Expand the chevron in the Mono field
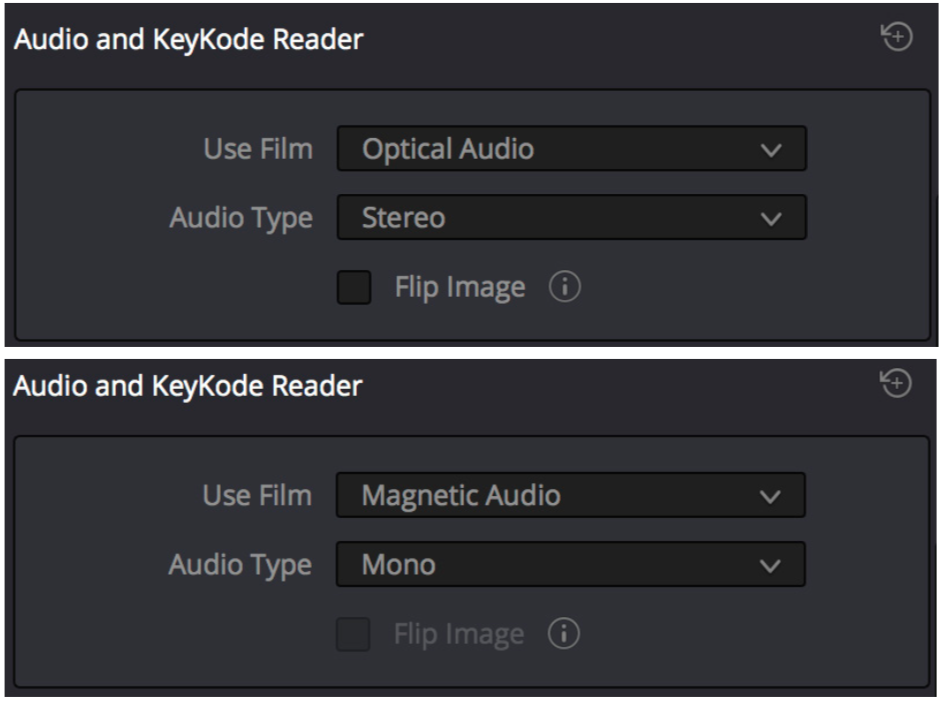The height and width of the screenshot is (702, 943). [x=770, y=566]
